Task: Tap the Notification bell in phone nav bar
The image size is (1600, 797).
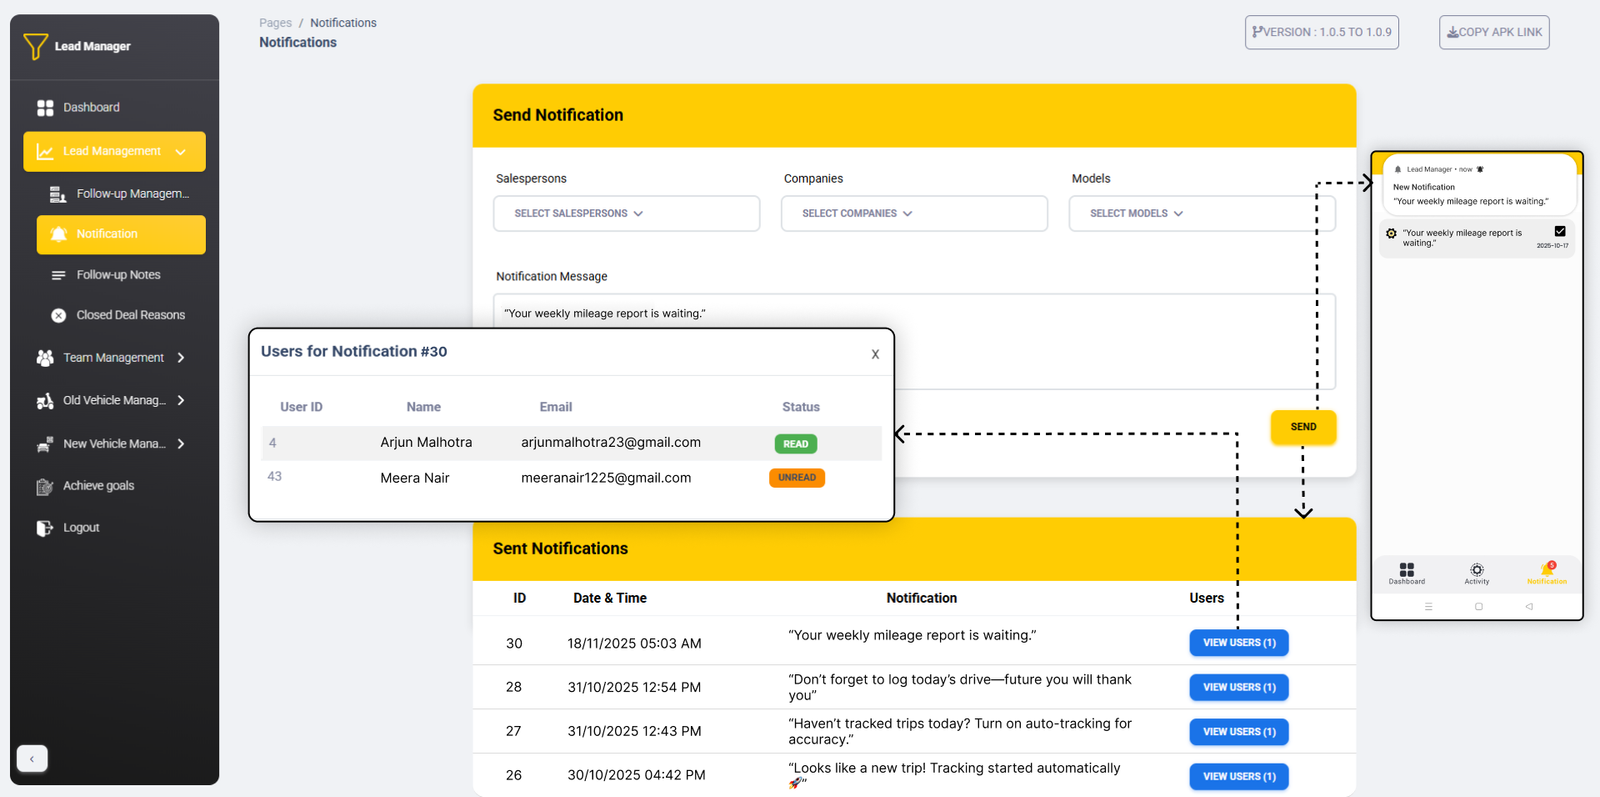Action: tap(1546, 571)
